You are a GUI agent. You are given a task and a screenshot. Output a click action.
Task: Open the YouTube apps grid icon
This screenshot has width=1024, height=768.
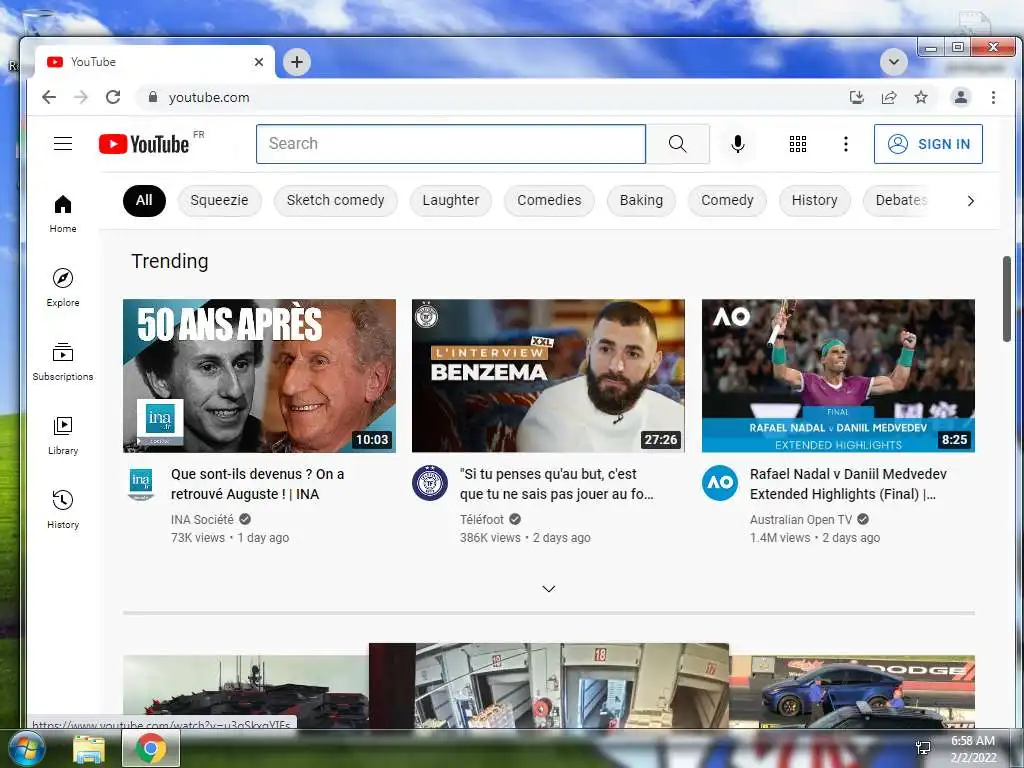(797, 144)
